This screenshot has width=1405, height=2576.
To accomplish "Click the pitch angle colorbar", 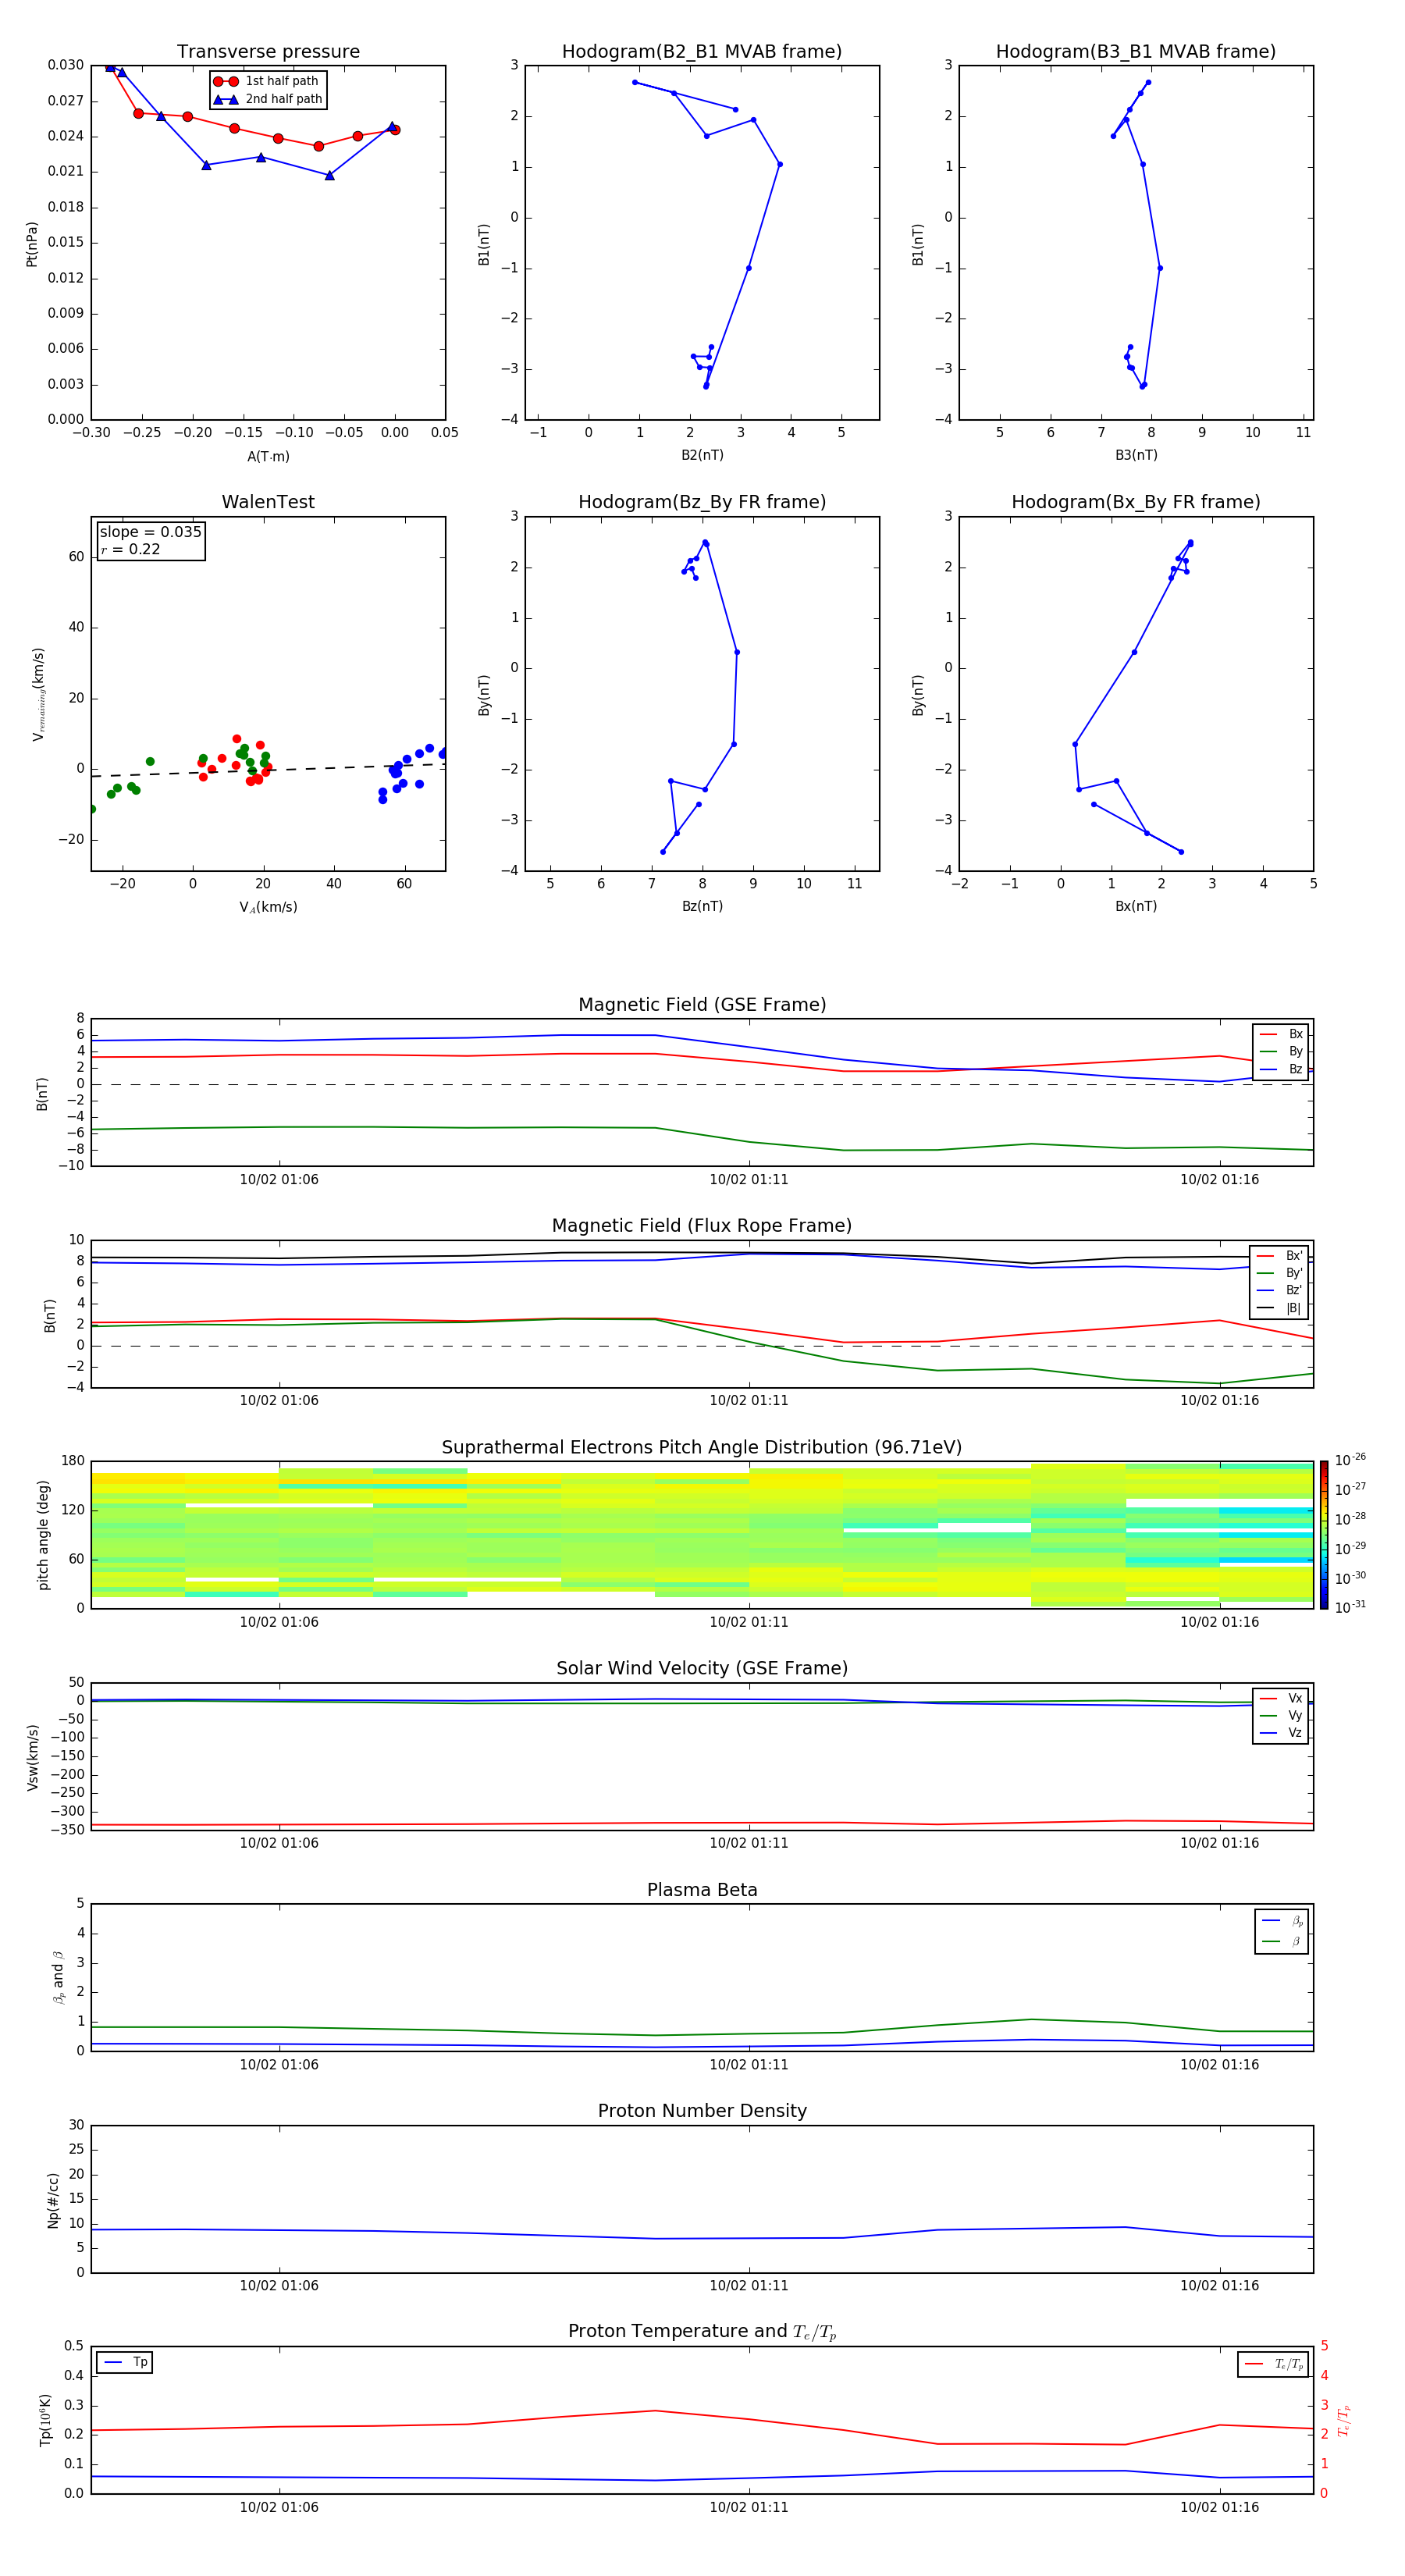I will (1324, 1535).
